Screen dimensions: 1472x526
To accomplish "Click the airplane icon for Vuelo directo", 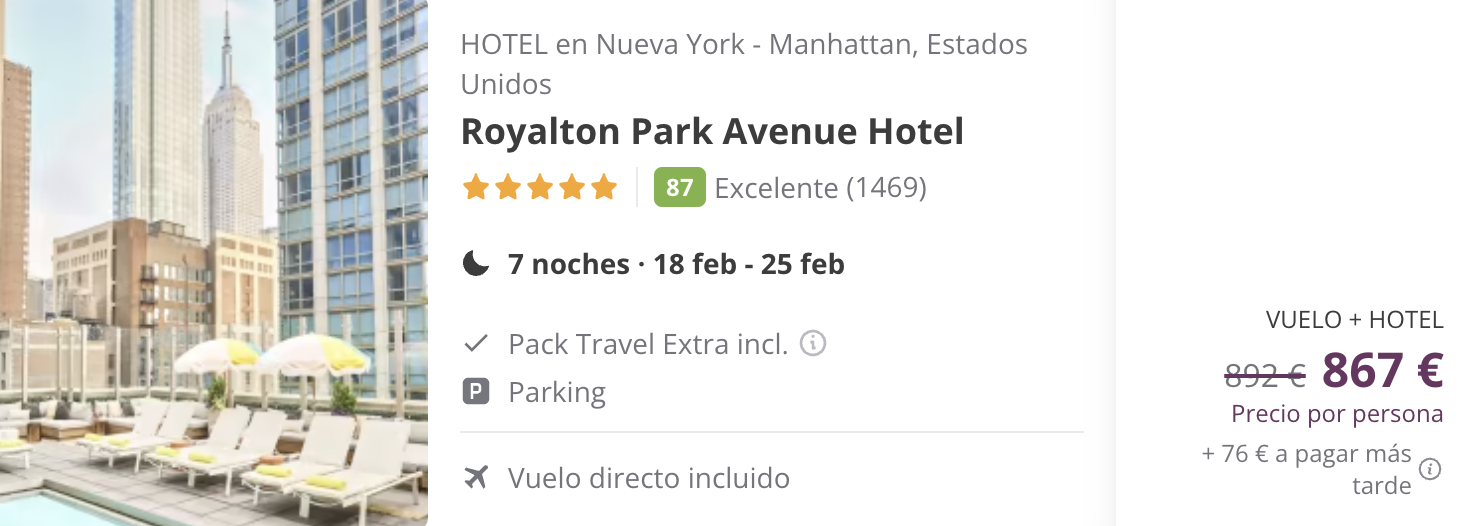I will 476,478.
